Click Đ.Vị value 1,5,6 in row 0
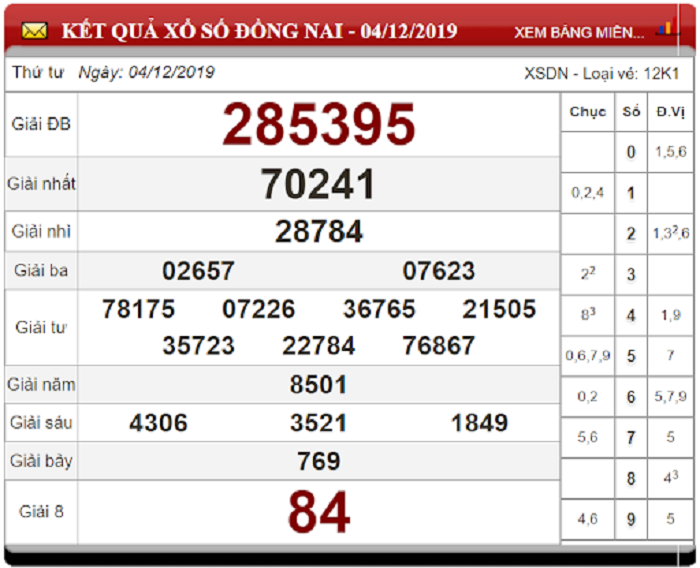Image resolution: width=700 pixels, height=568 pixels. point(671,152)
